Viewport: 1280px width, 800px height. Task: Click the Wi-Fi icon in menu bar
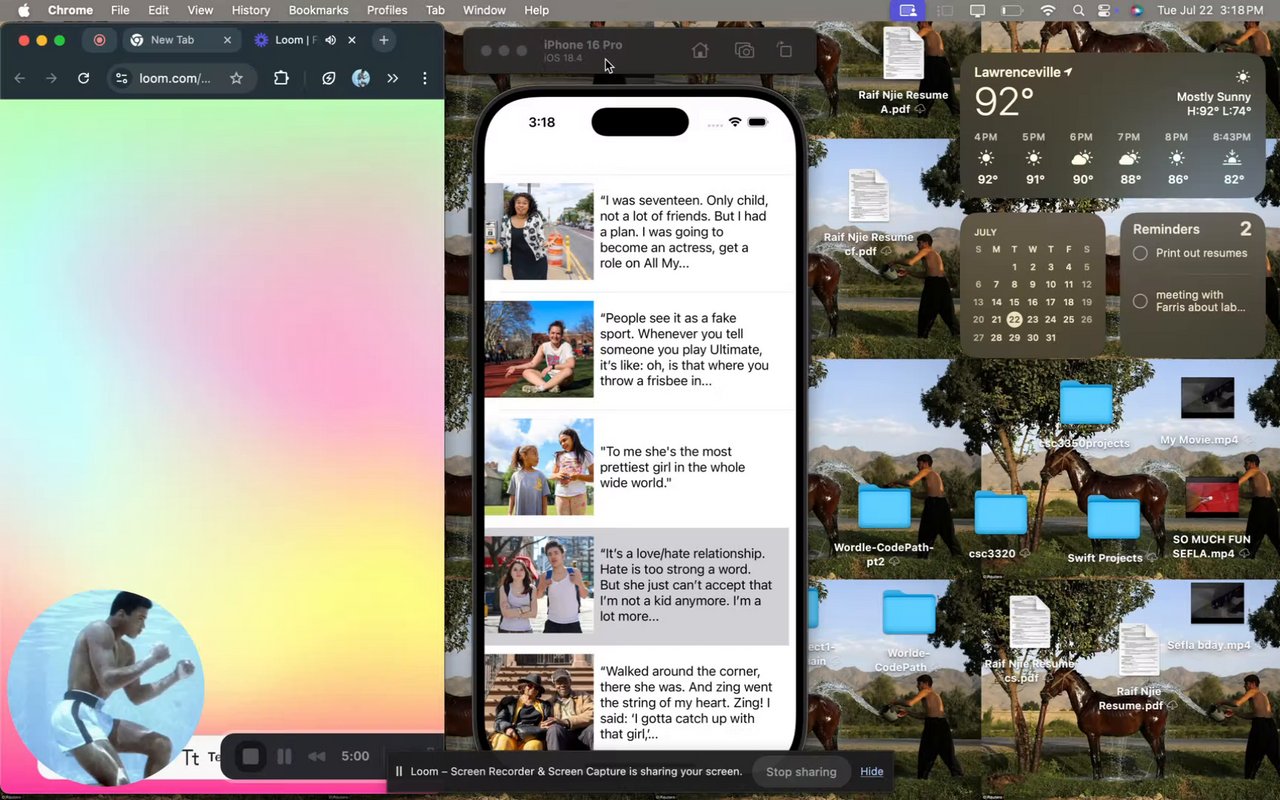tap(1048, 10)
